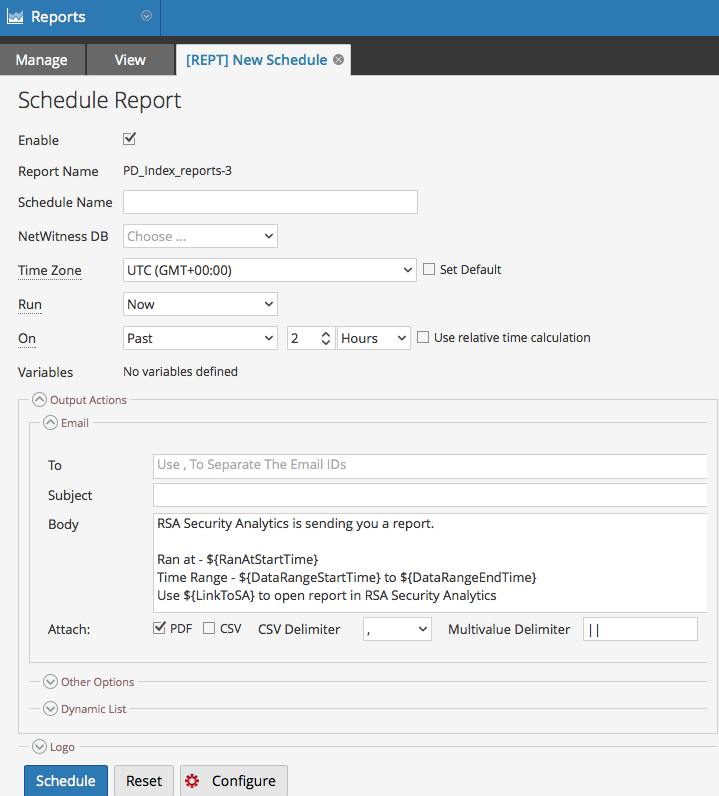Enable Use relative time calculation
The image size is (719, 796).
(423, 338)
